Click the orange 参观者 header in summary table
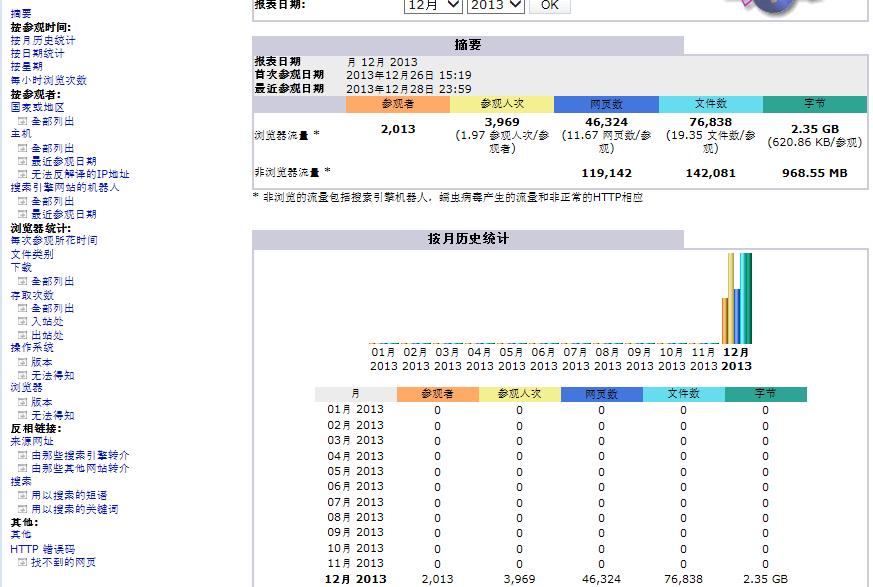This screenshot has width=873, height=587. (398, 104)
